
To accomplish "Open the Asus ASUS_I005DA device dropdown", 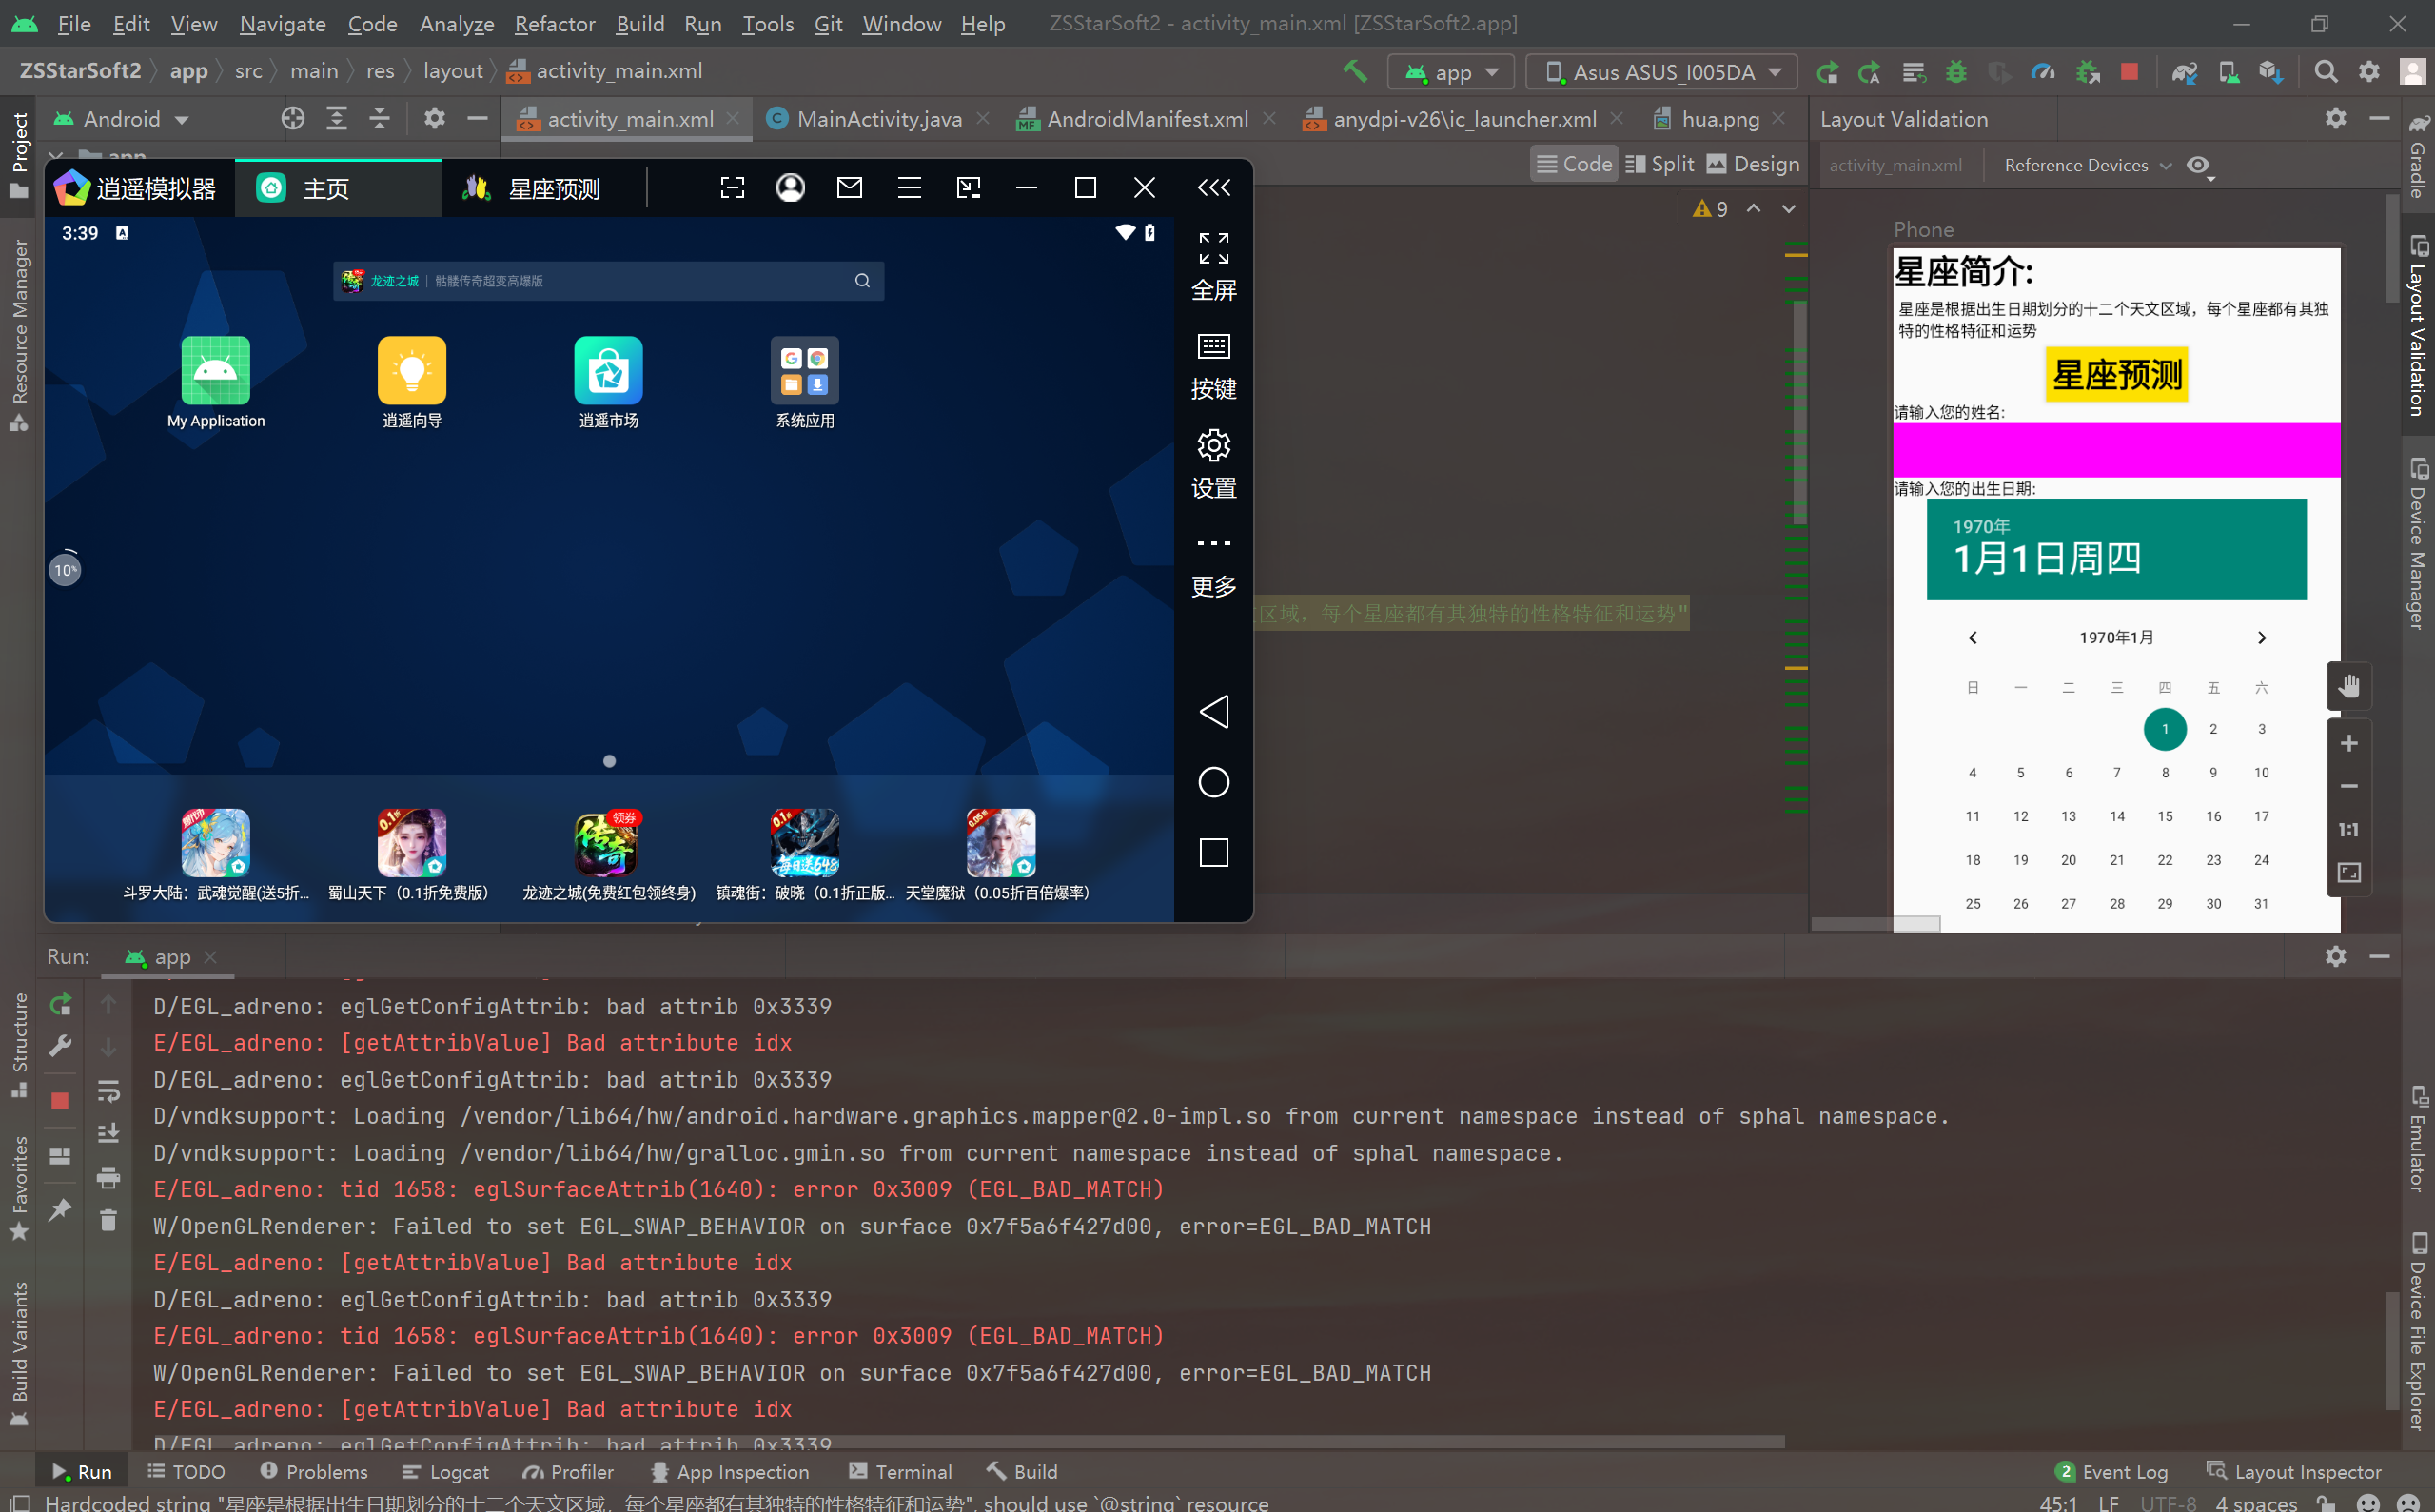I will [x=1662, y=72].
